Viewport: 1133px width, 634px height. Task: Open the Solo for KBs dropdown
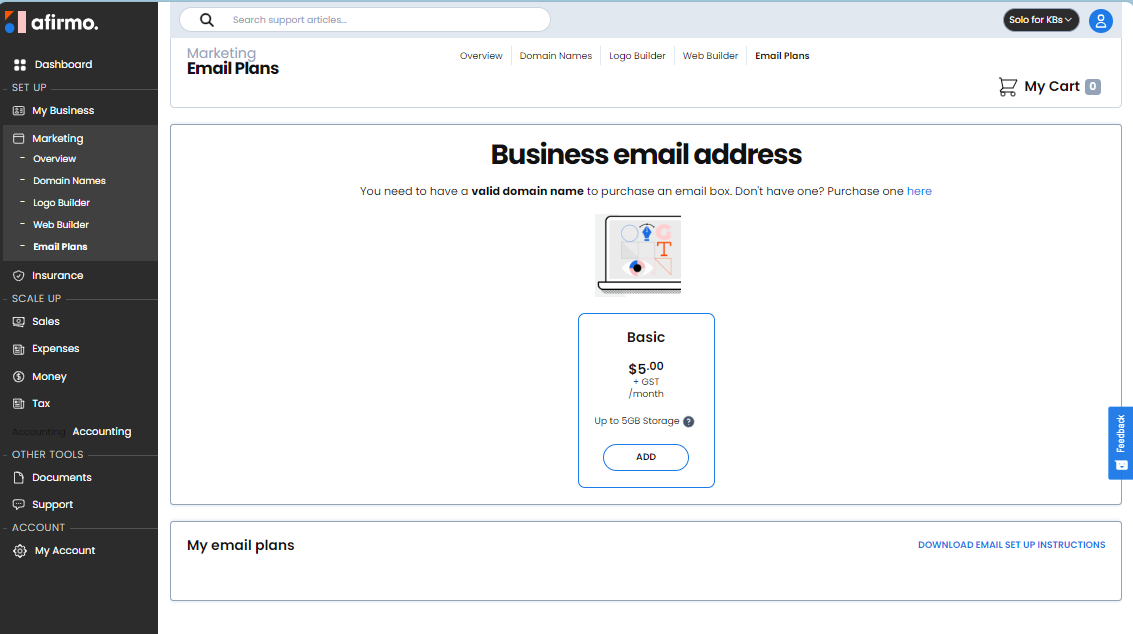coord(1041,20)
